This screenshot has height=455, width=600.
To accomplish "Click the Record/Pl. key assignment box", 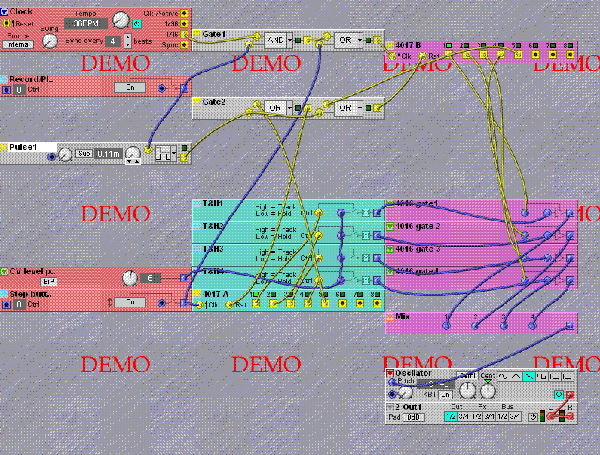I will 19,90.
